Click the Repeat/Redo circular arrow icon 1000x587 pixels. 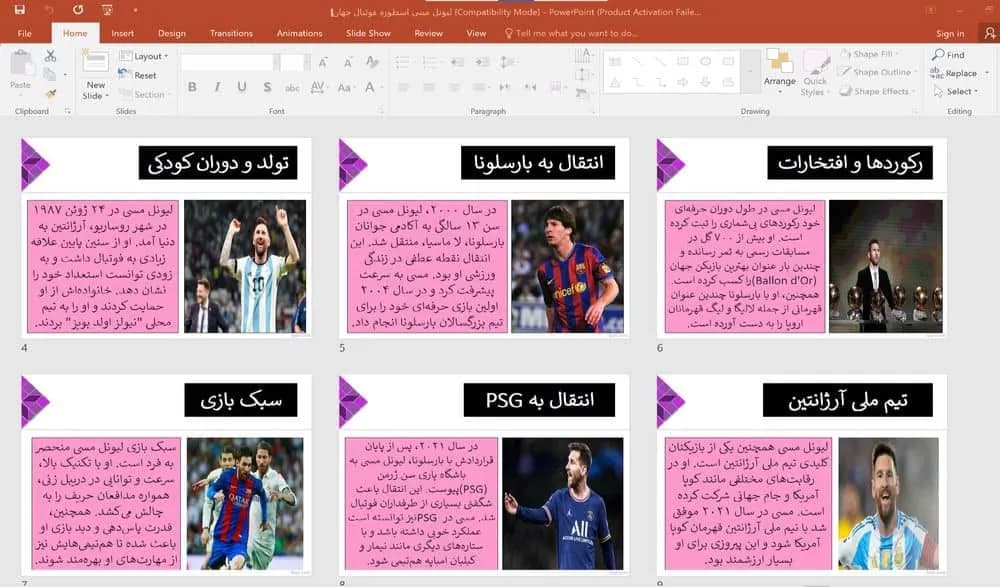tap(78, 10)
